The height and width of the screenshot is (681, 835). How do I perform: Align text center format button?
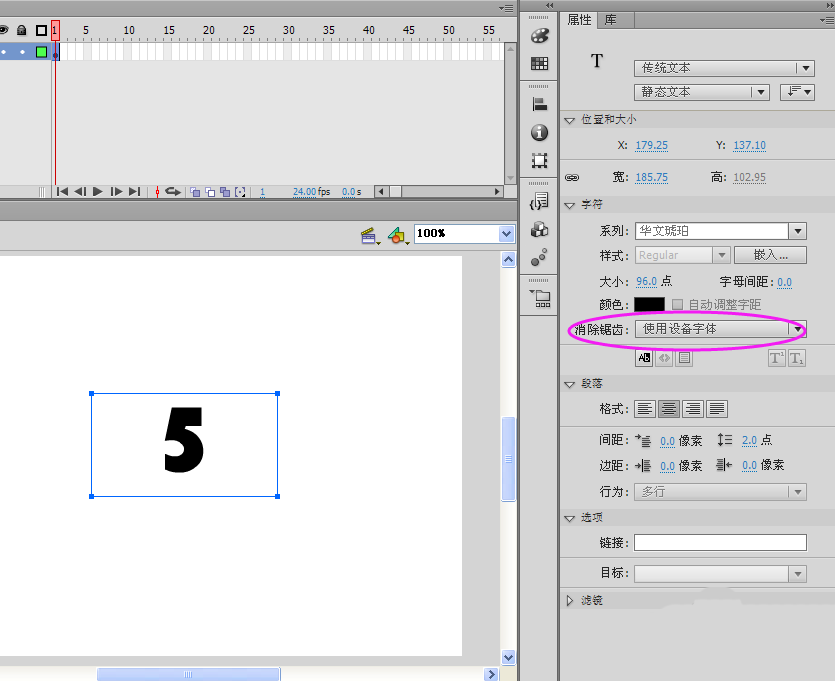(x=669, y=409)
